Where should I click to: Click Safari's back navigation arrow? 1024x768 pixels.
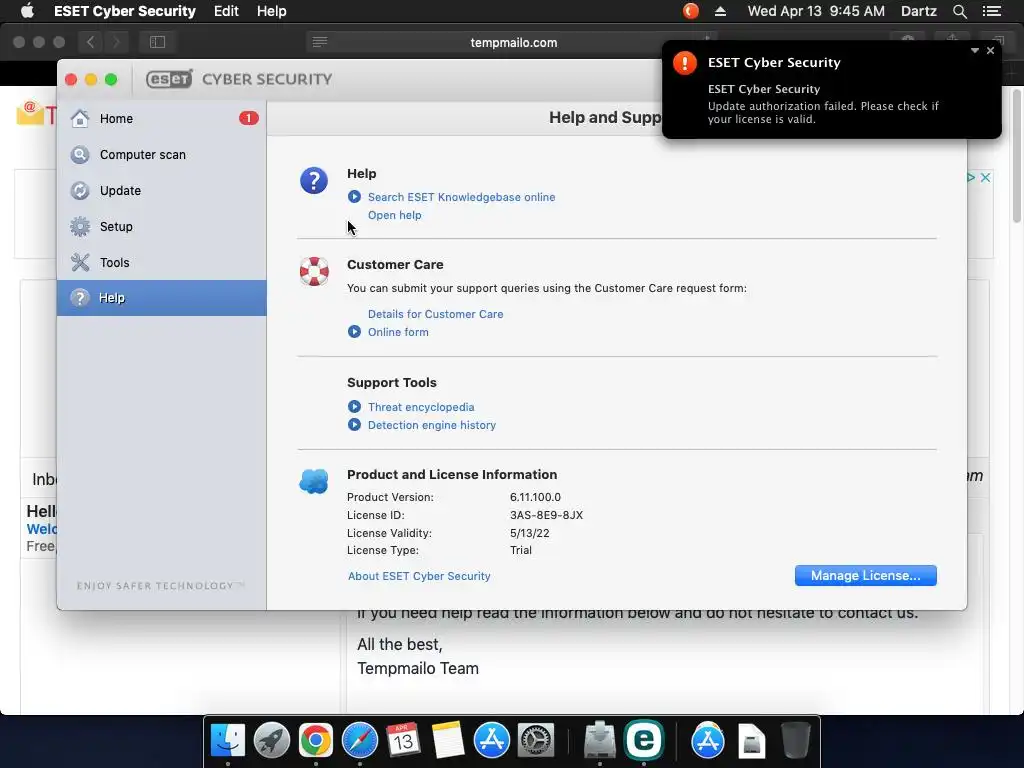[90, 42]
